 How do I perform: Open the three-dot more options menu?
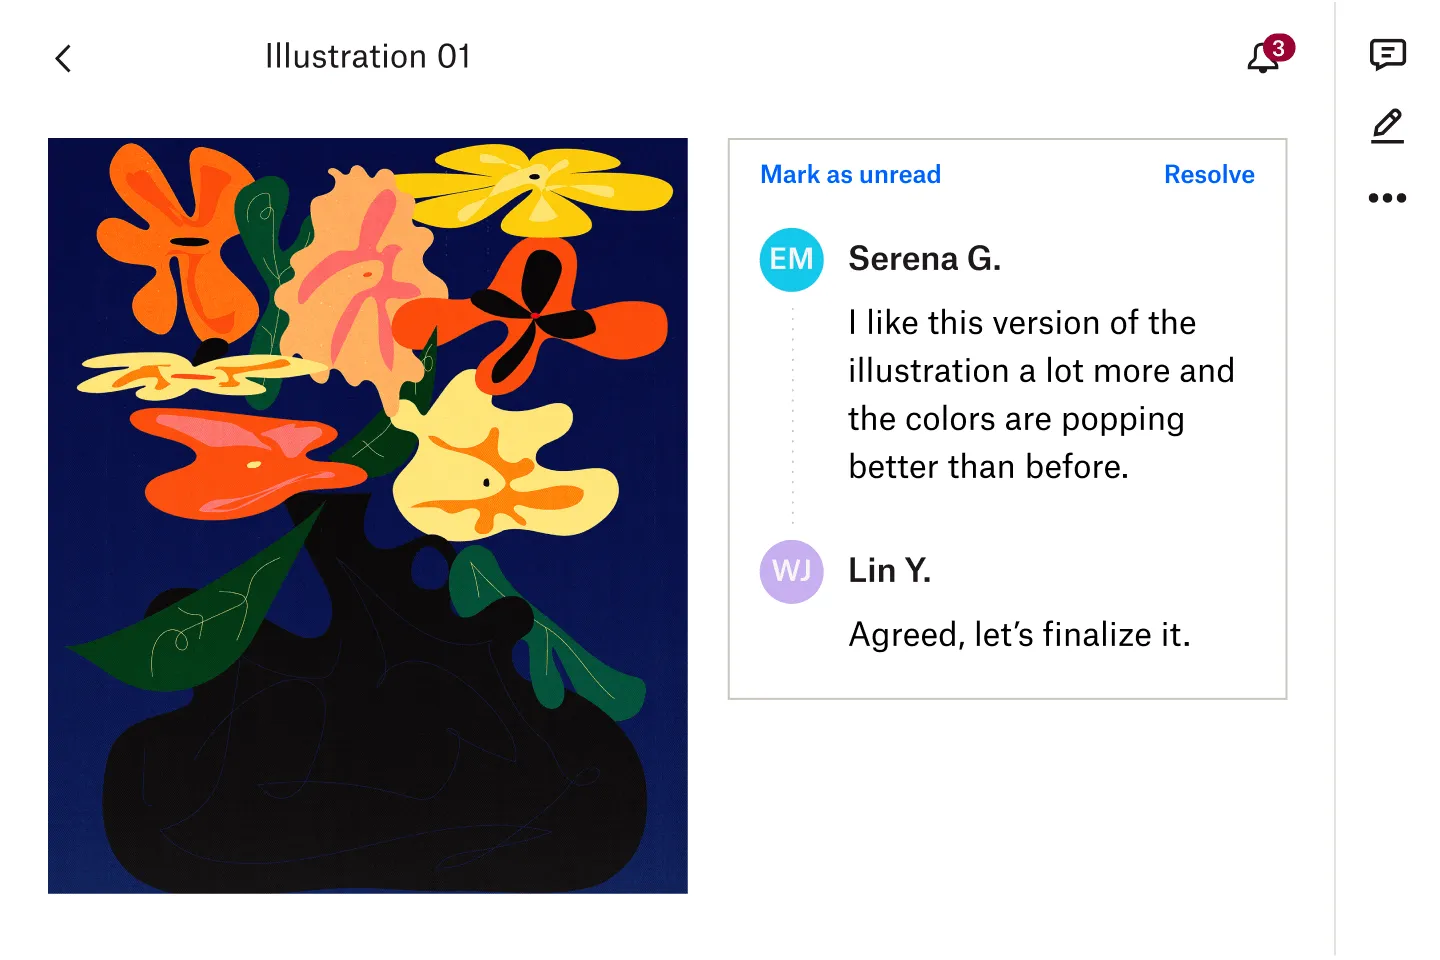pos(1387,197)
